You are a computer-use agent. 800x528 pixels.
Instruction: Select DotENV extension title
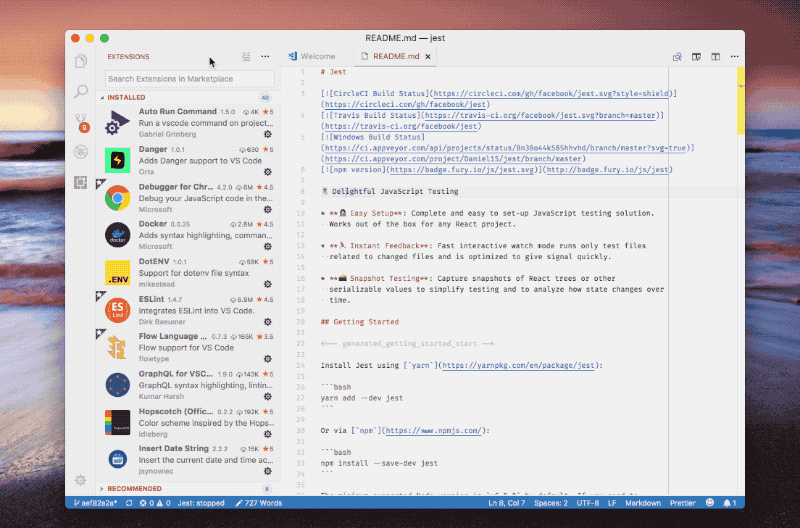154,261
